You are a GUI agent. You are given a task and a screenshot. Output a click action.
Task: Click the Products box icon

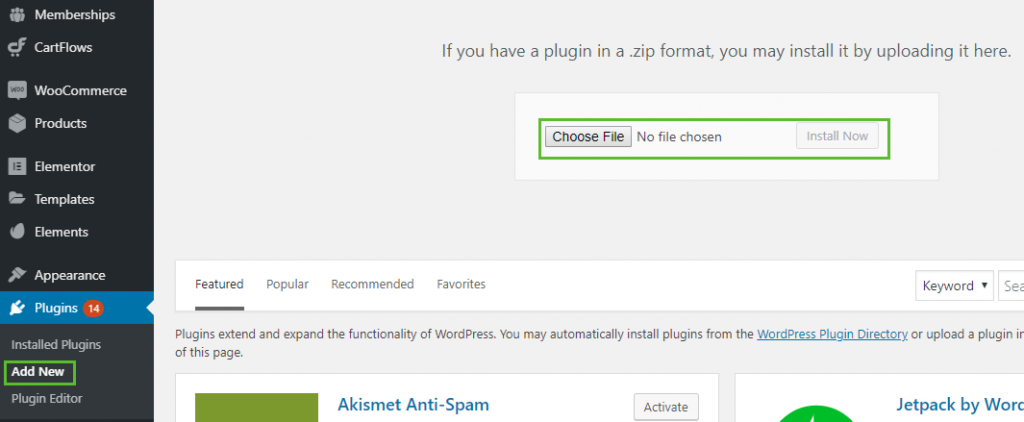click(16, 123)
